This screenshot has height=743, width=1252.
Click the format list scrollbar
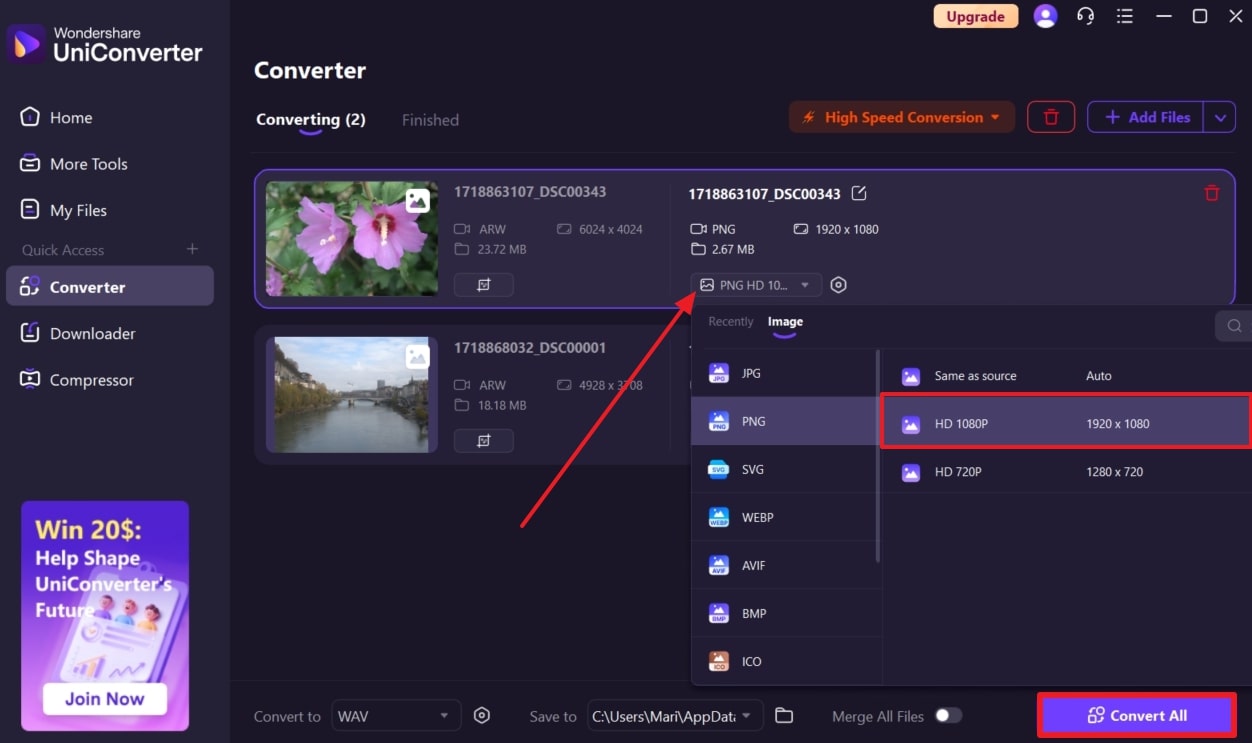[x=878, y=455]
